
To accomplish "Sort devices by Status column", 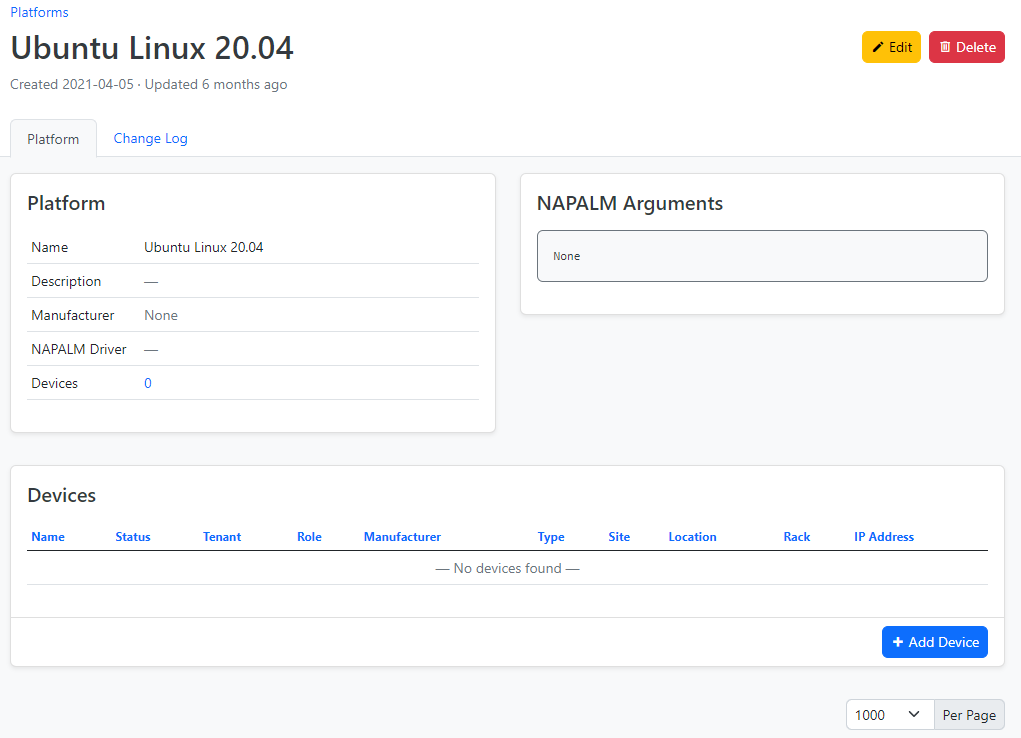I will (x=133, y=537).
